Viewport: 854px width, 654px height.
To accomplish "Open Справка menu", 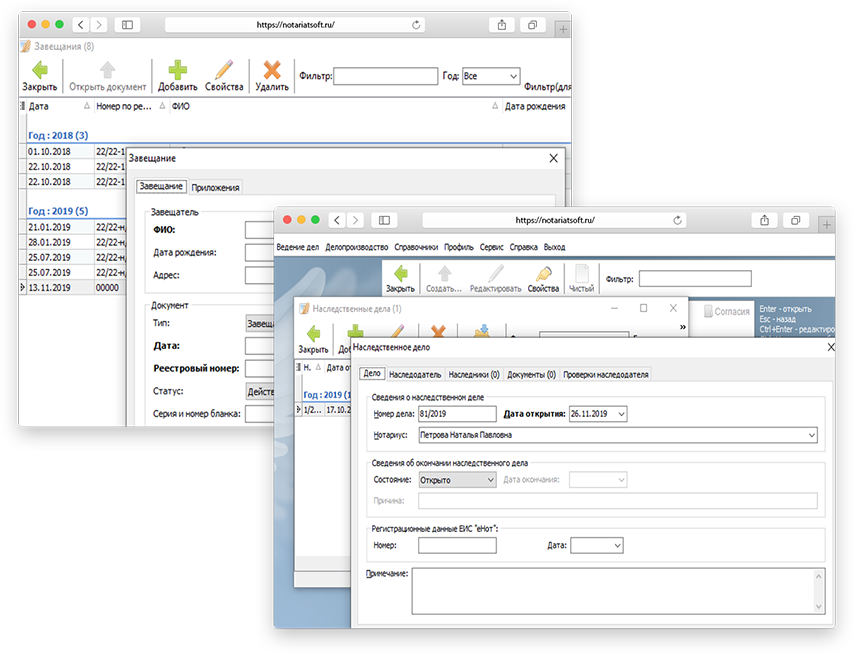I will click(x=523, y=247).
